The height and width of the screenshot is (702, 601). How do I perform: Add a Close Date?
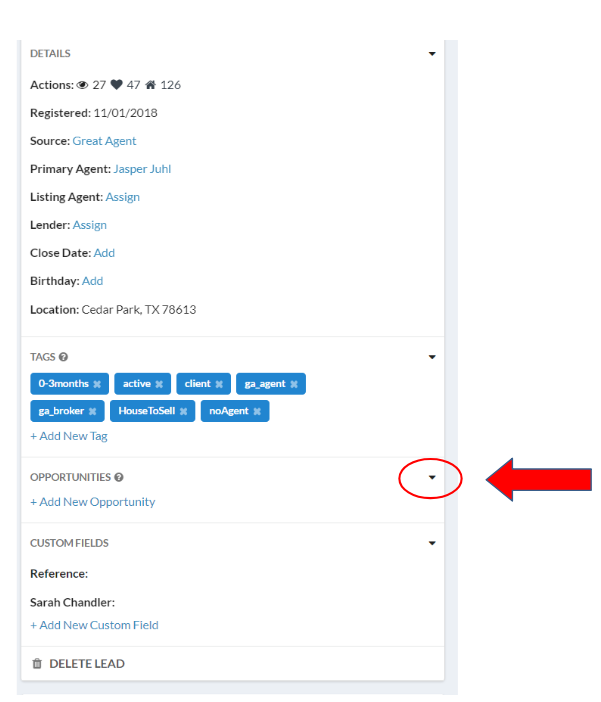point(104,253)
